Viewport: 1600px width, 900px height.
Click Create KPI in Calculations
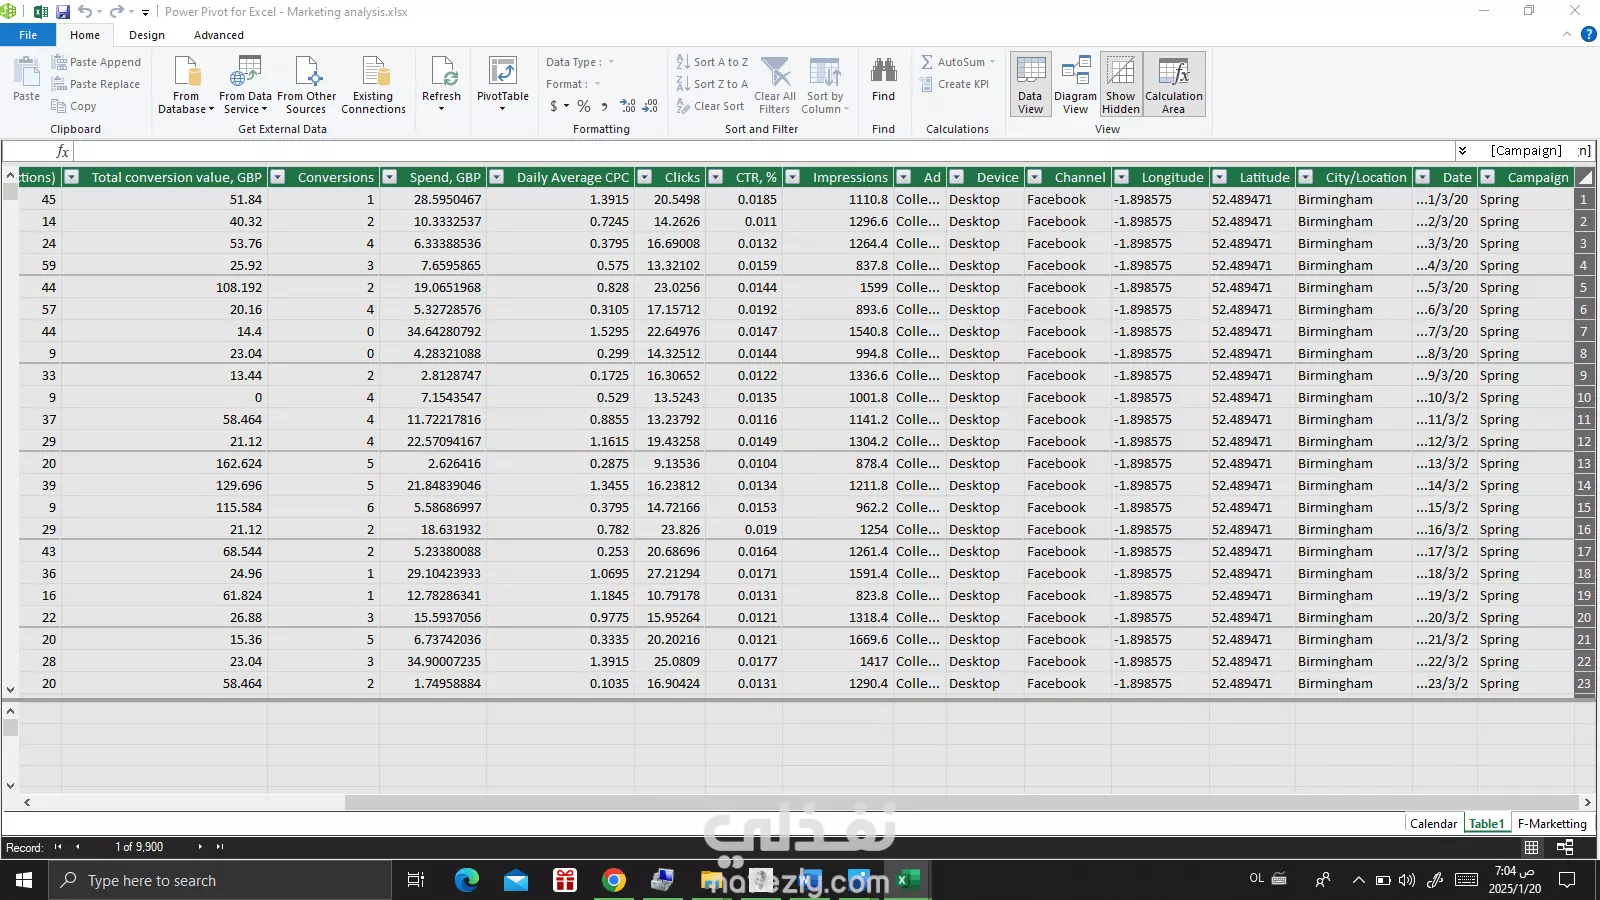955,84
